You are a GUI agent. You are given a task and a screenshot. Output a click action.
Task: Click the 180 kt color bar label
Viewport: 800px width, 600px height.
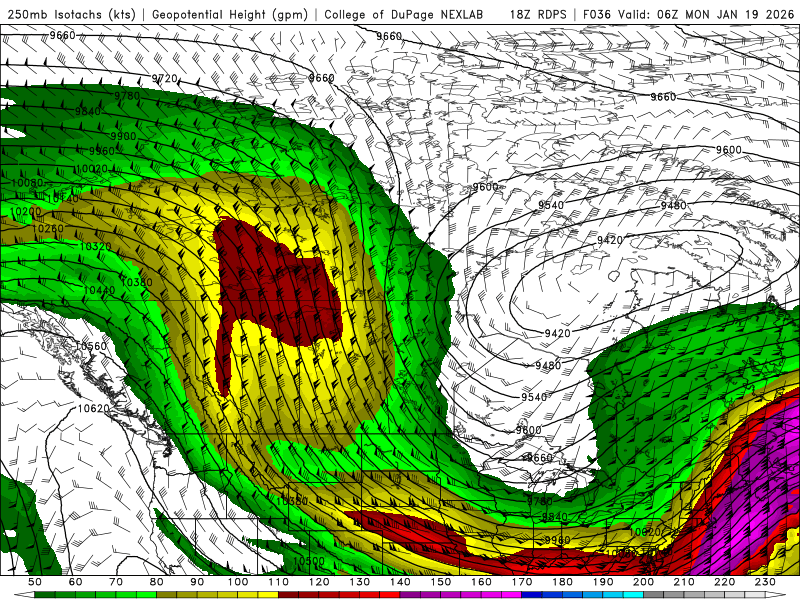[x=562, y=582]
